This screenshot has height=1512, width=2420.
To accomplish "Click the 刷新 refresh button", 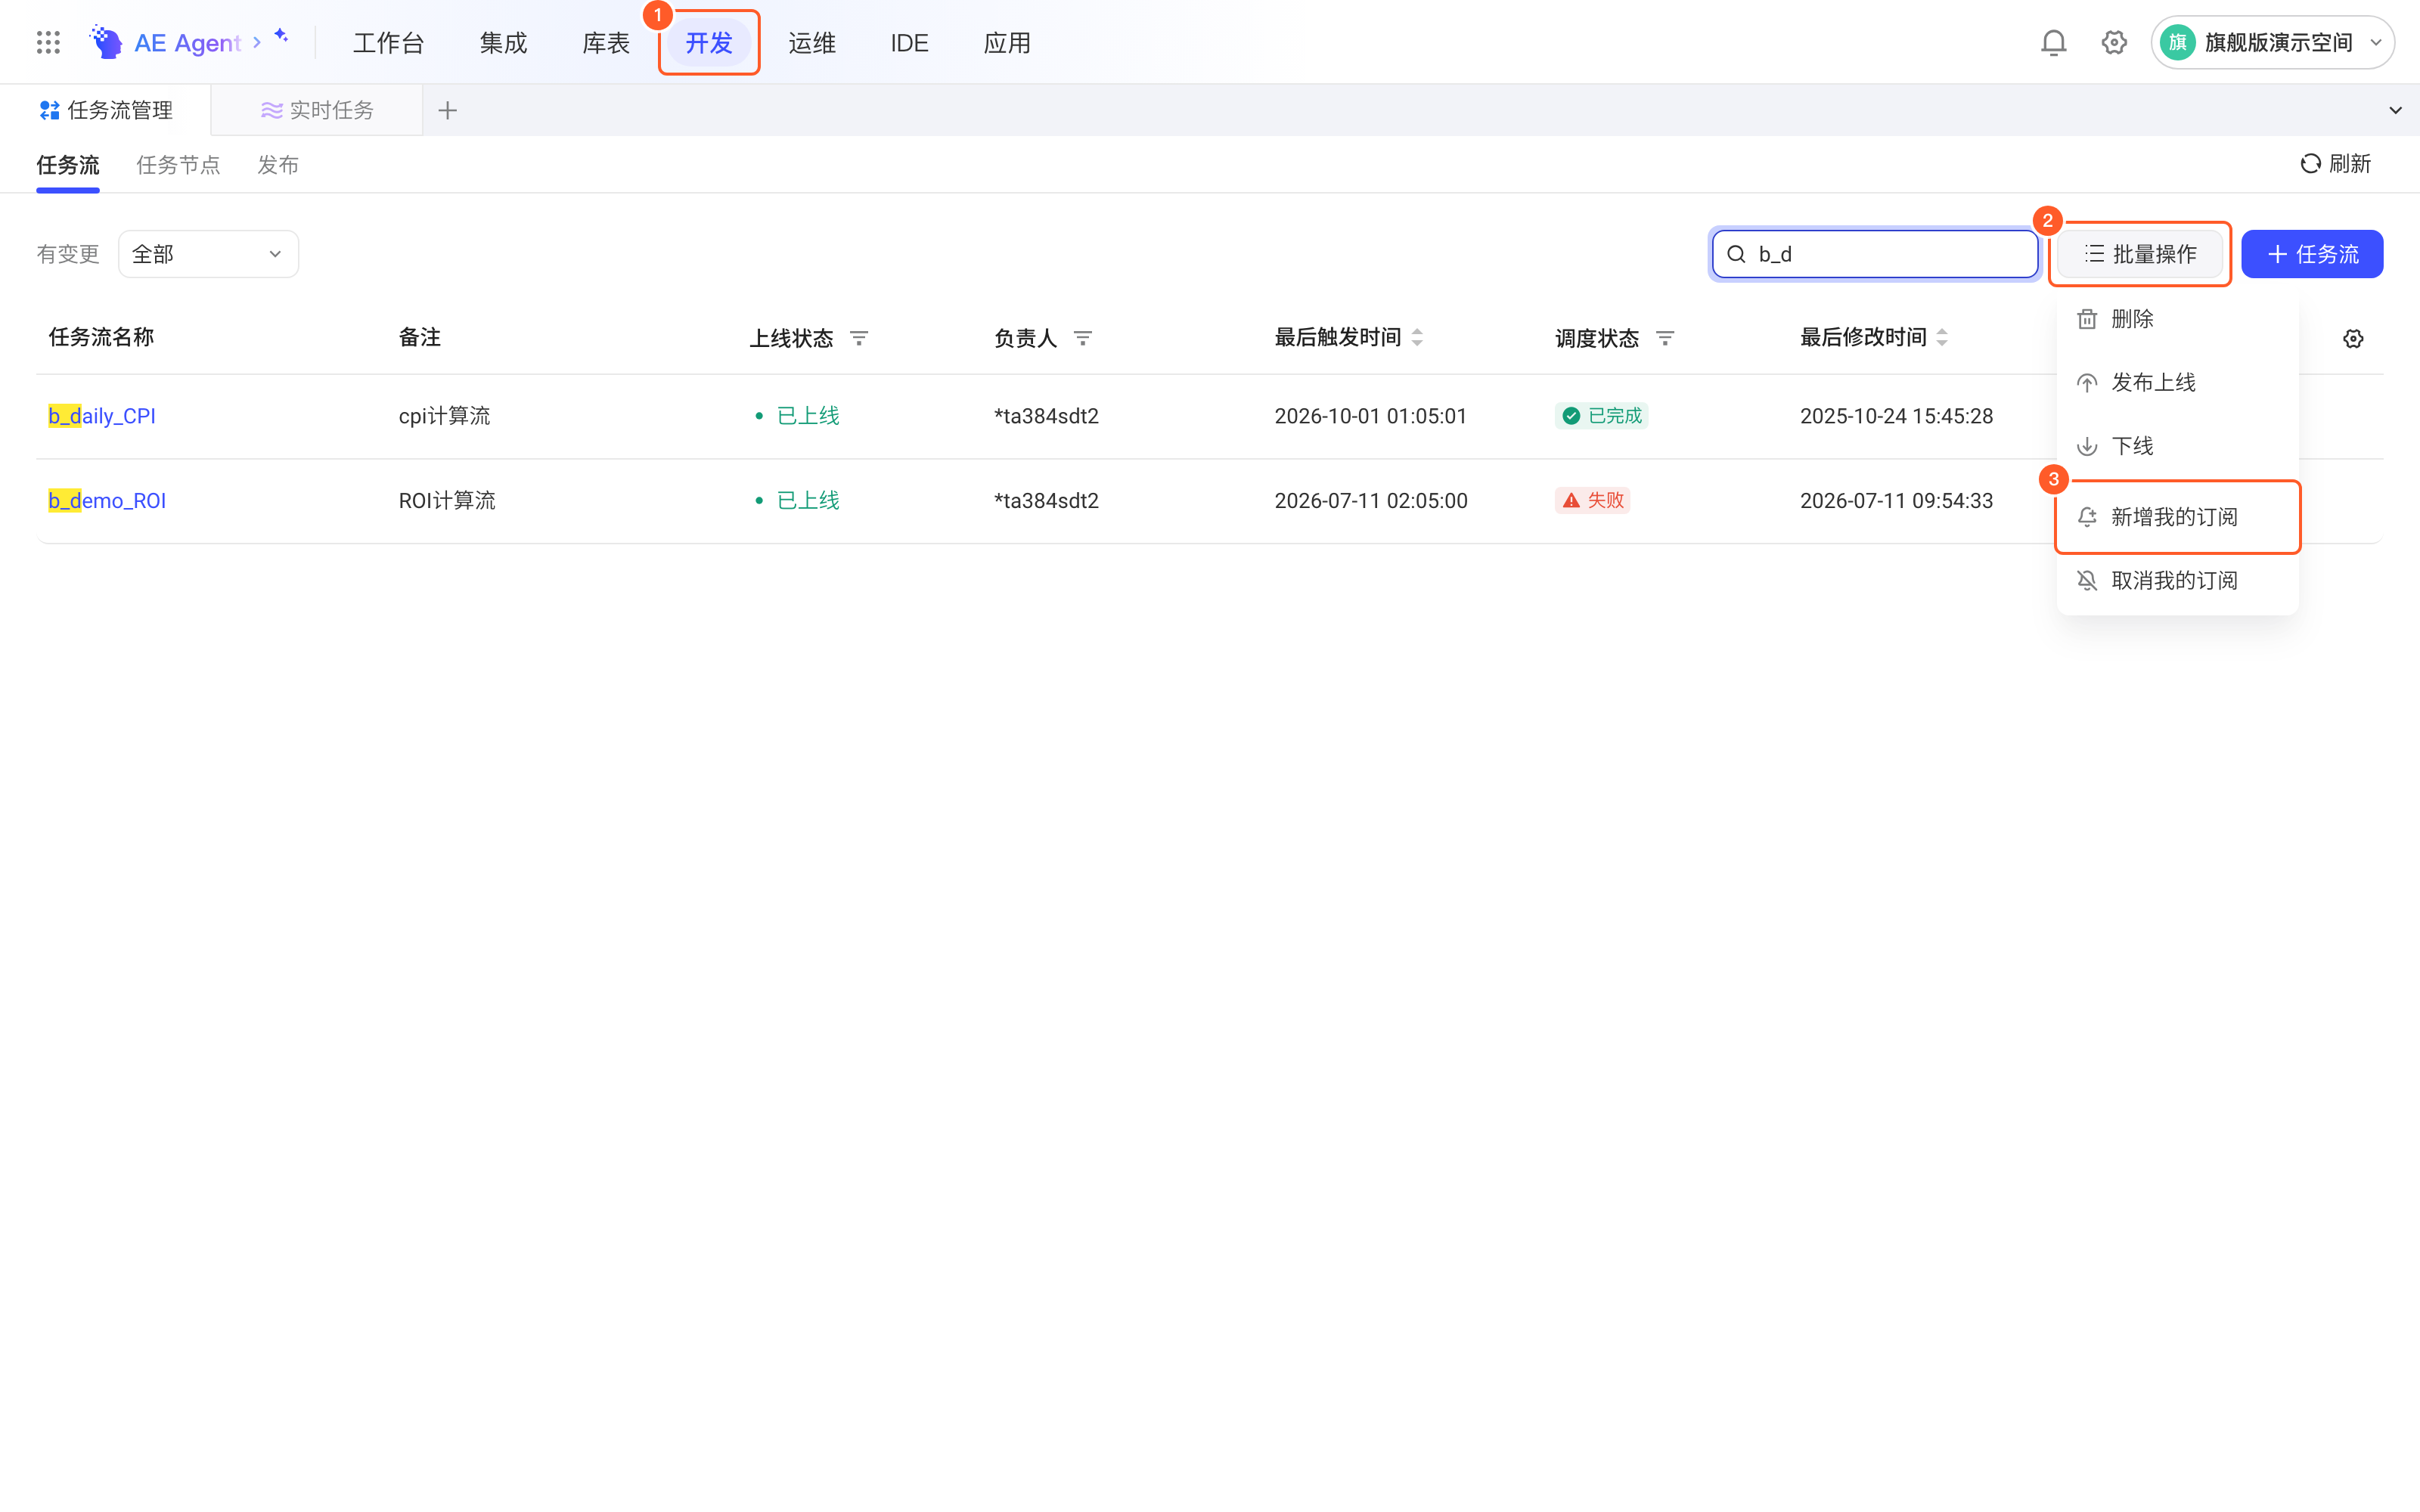I will pyautogui.click(x=2336, y=163).
